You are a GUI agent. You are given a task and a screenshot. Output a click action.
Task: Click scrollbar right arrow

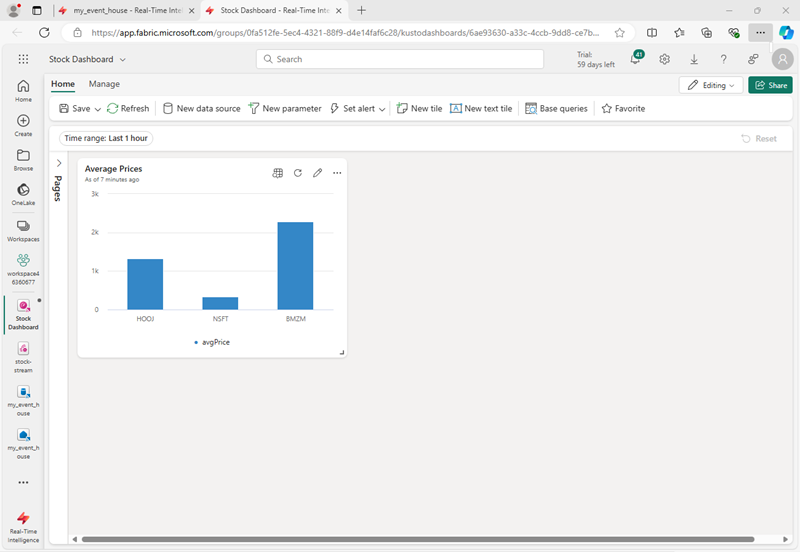pos(785,539)
